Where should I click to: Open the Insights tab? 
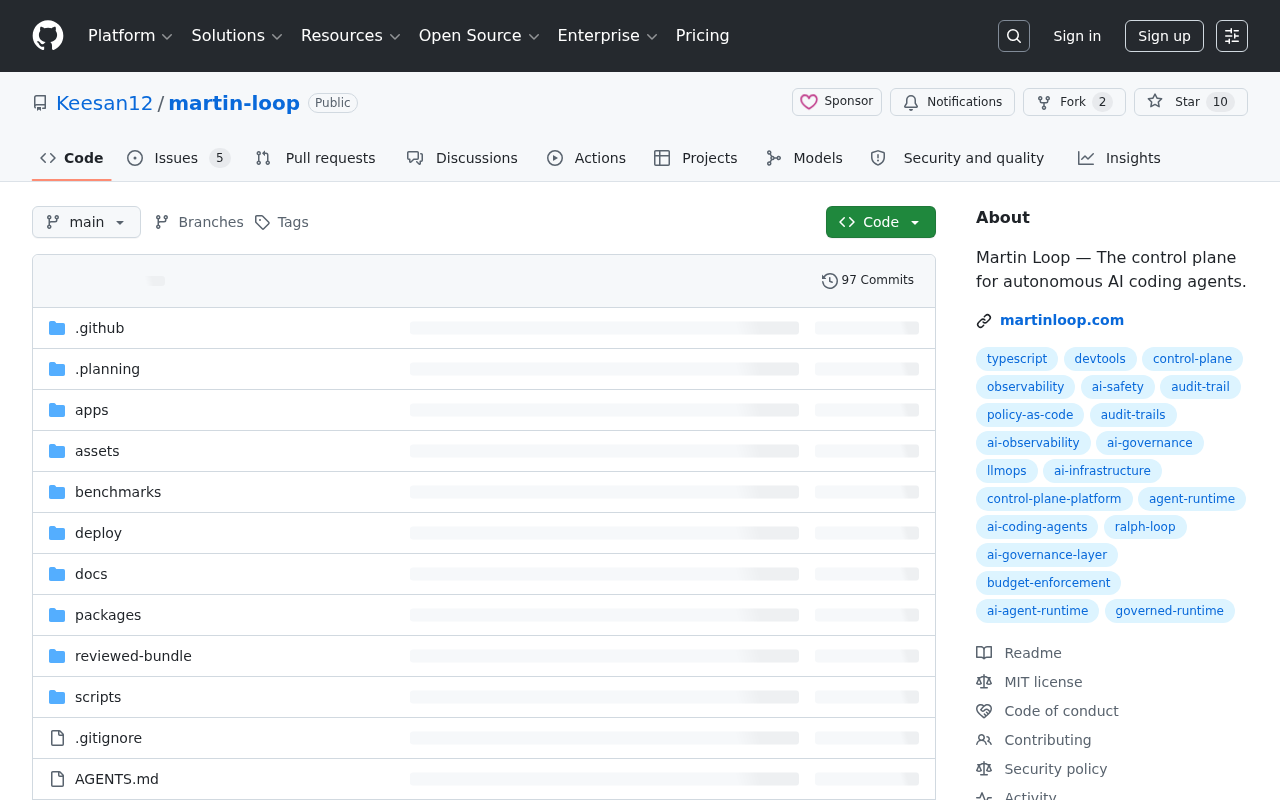1119,158
